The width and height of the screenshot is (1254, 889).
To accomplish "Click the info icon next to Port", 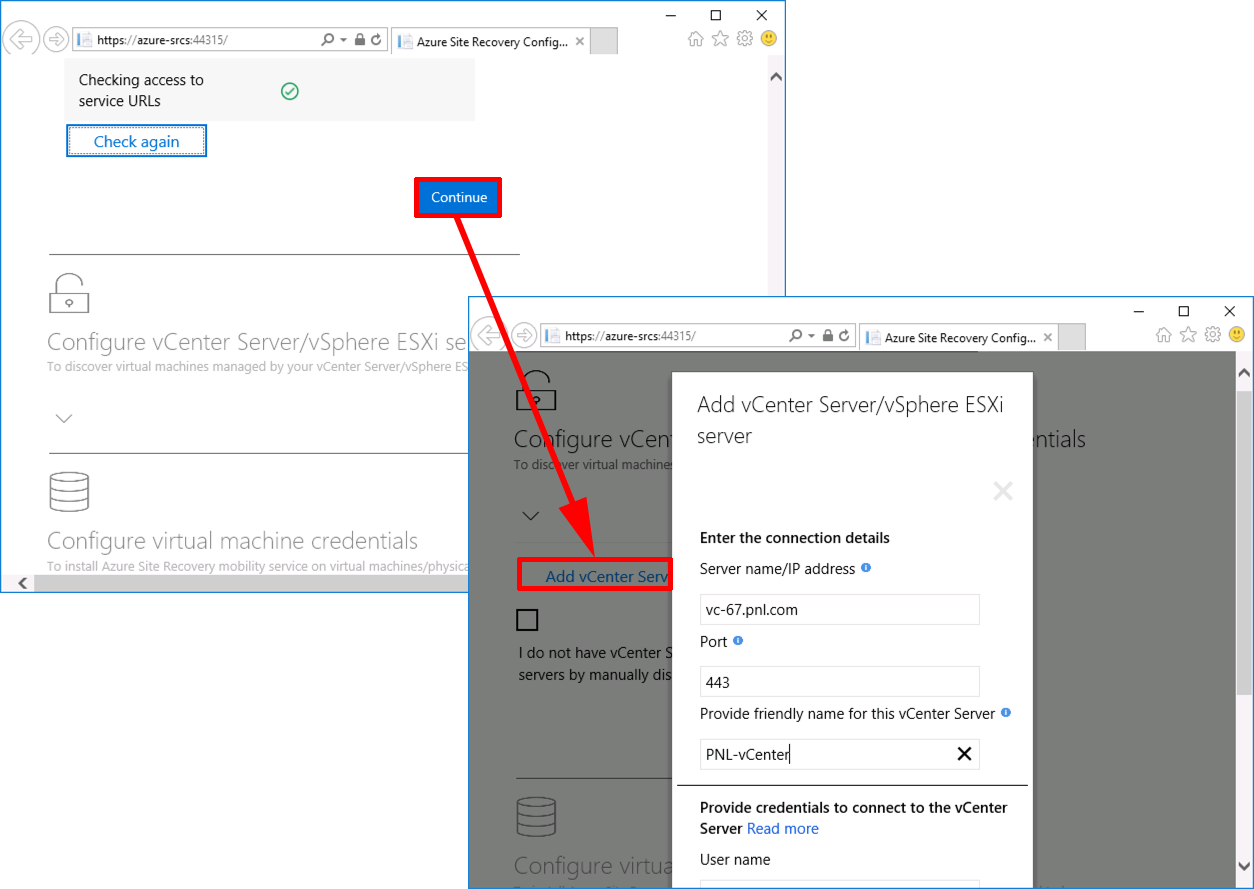I will click(x=738, y=640).
